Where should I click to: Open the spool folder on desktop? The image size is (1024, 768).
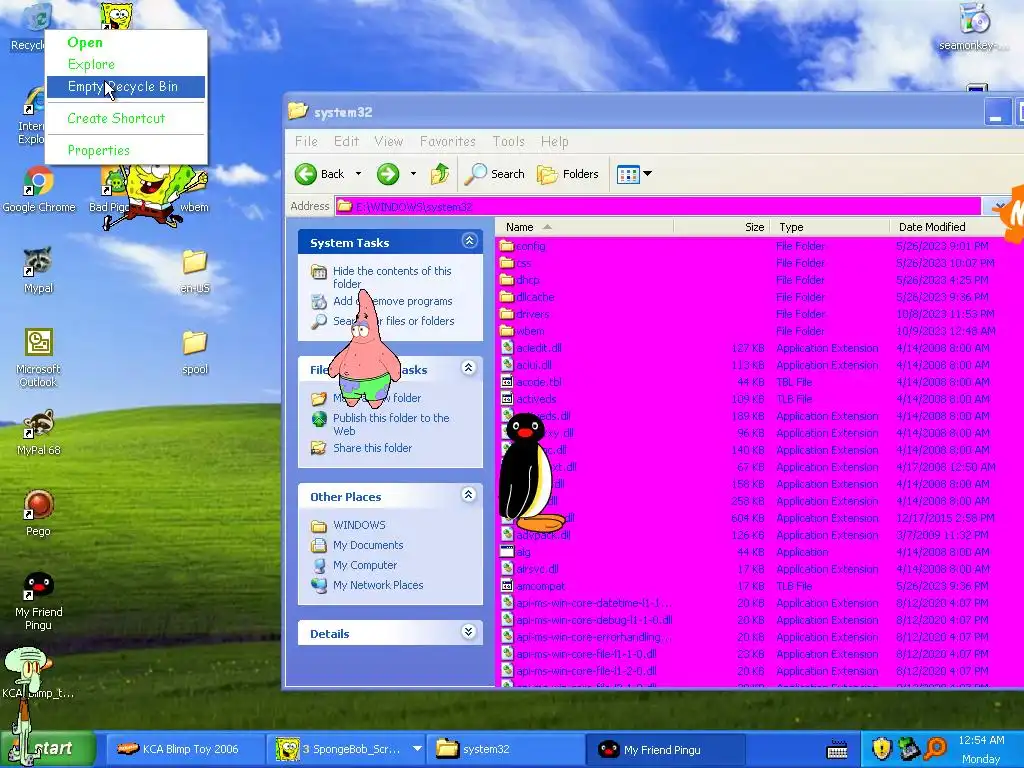pos(195,353)
